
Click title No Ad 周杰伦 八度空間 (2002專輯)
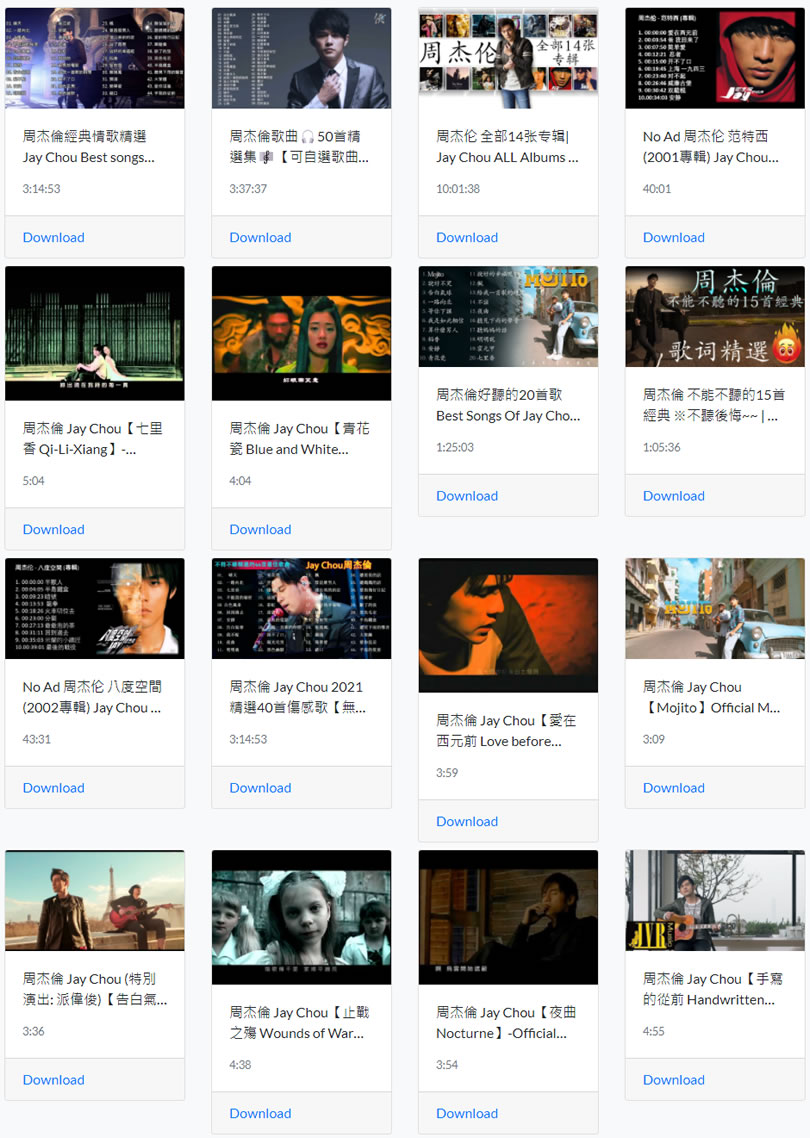click(x=92, y=697)
